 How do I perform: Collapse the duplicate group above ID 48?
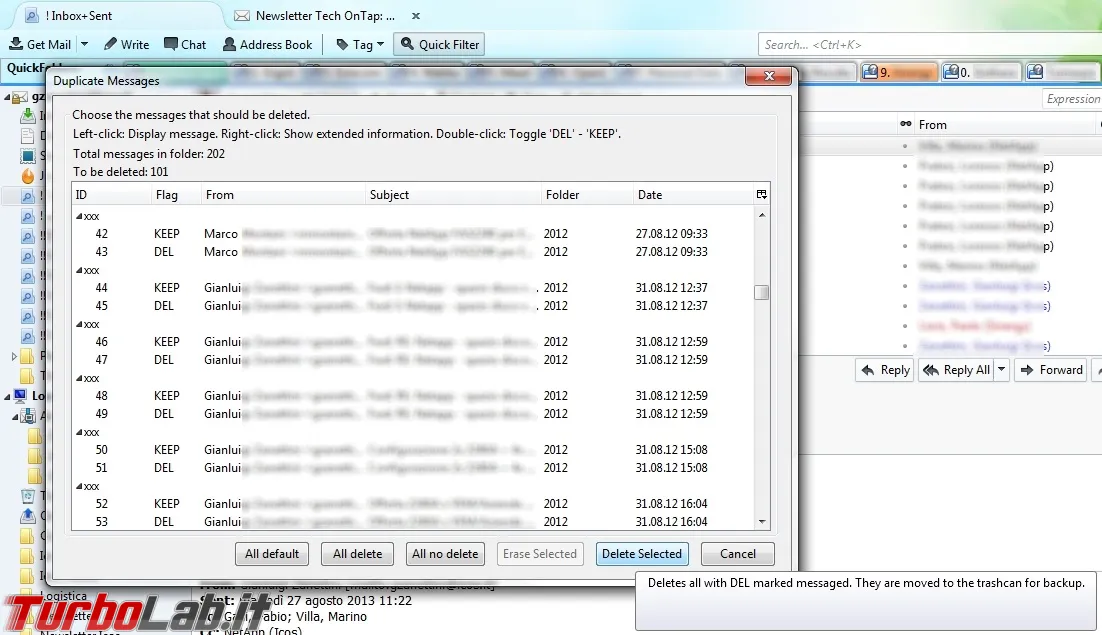pyautogui.click(x=79, y=379)
